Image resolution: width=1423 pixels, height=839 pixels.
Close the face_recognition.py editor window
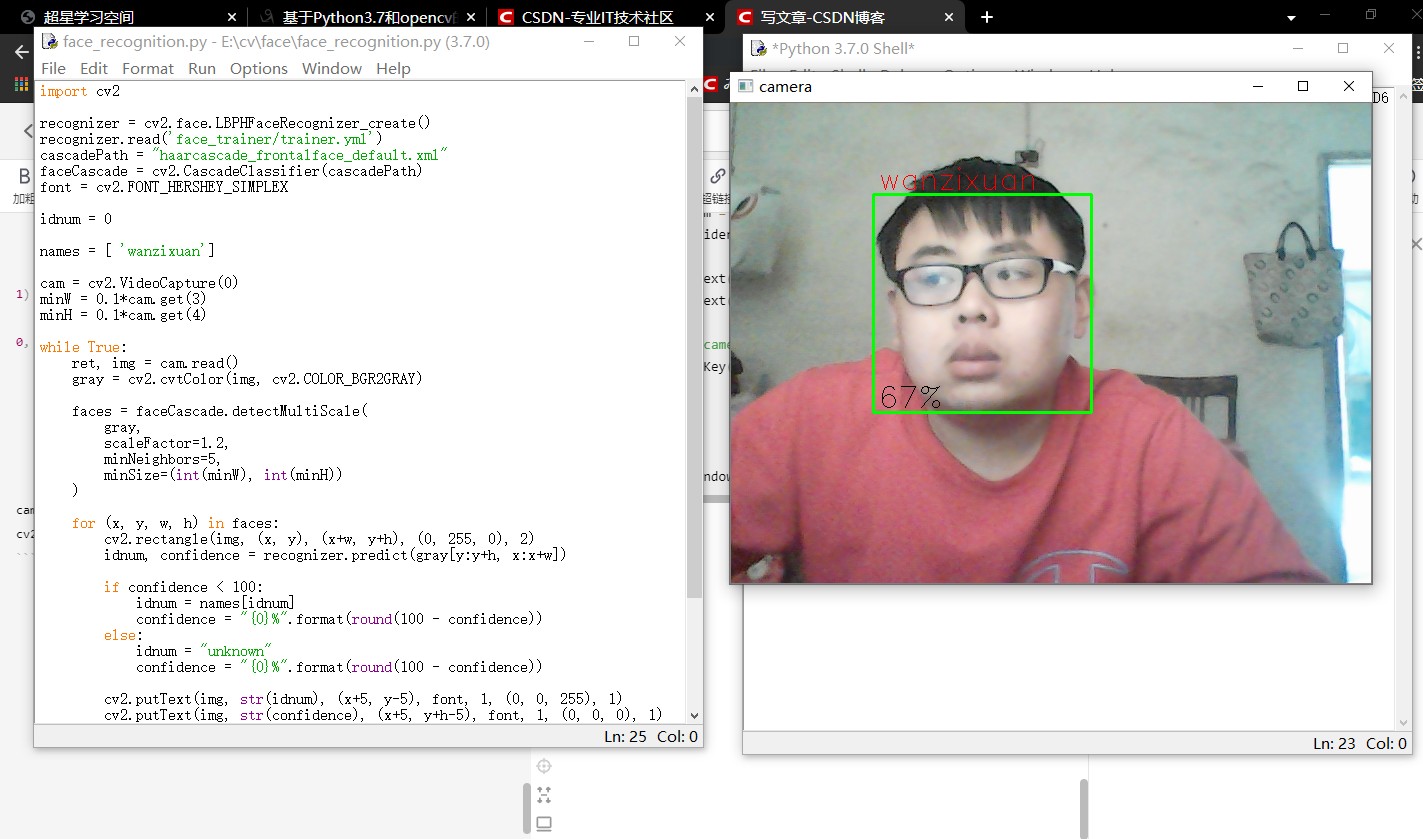(x=679, y=41)
